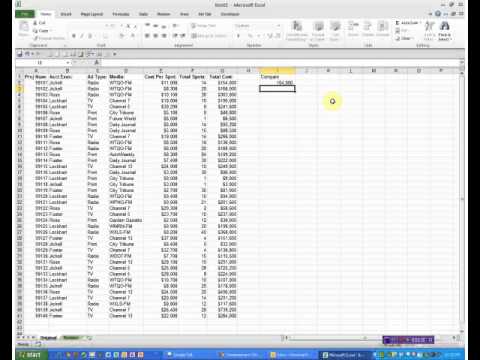This screenshot has width=480, height=360.
Task: Select the 'Total Cost' header cell
Action: tap(222, 77)
